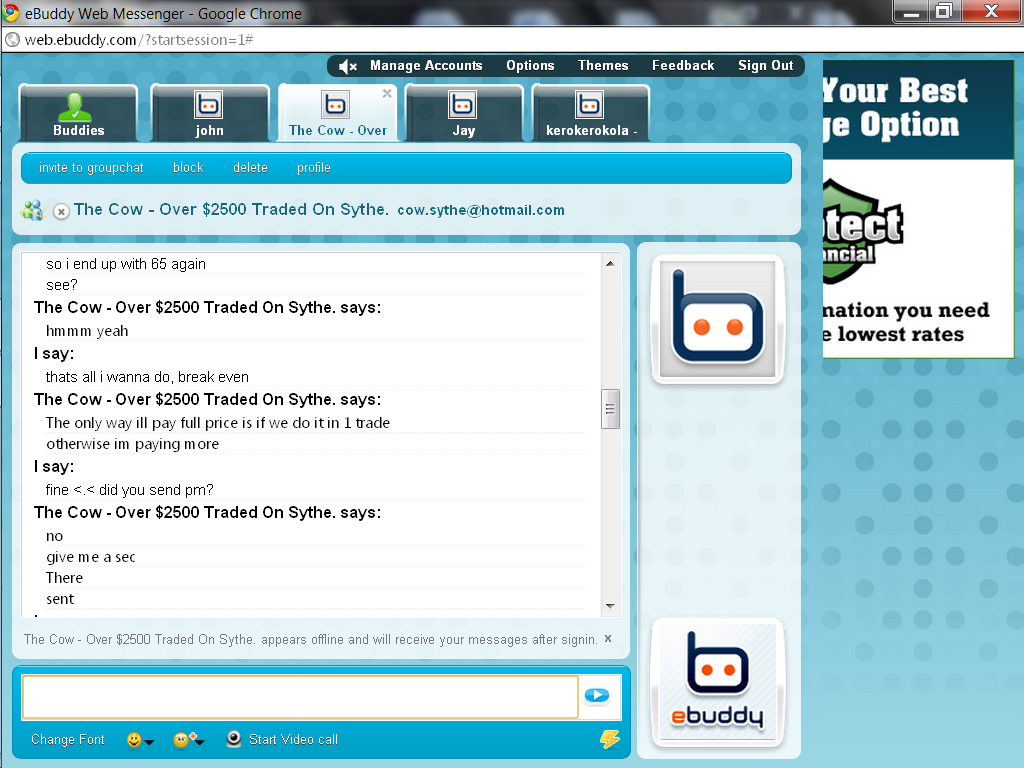Image resolution: width=1024 pixels, height=768 pixels.
Task: Maximize the Chrome window
Action: tap(944, 12)
